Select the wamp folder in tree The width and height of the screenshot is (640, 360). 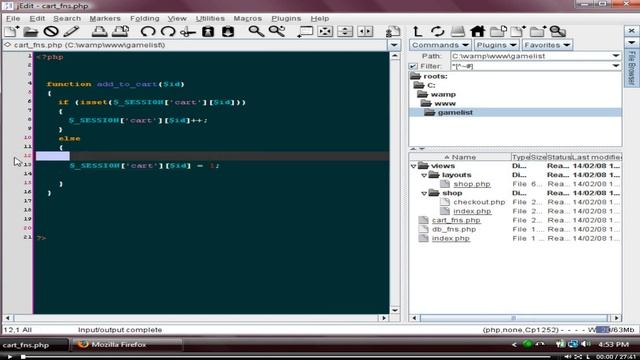[x=443, y=94]
